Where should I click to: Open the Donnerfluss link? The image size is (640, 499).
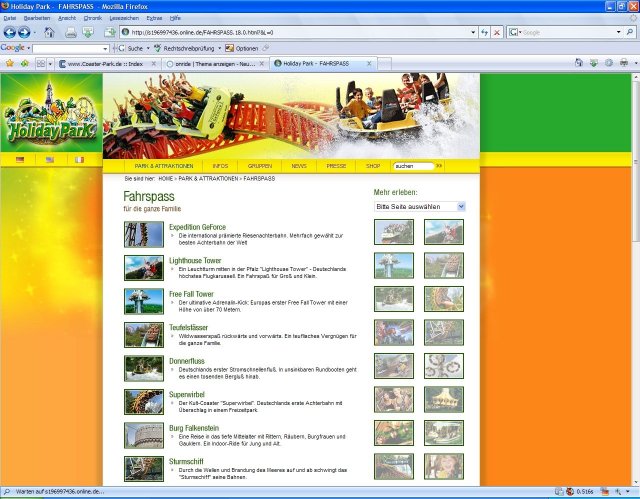(x=187, y=361)
